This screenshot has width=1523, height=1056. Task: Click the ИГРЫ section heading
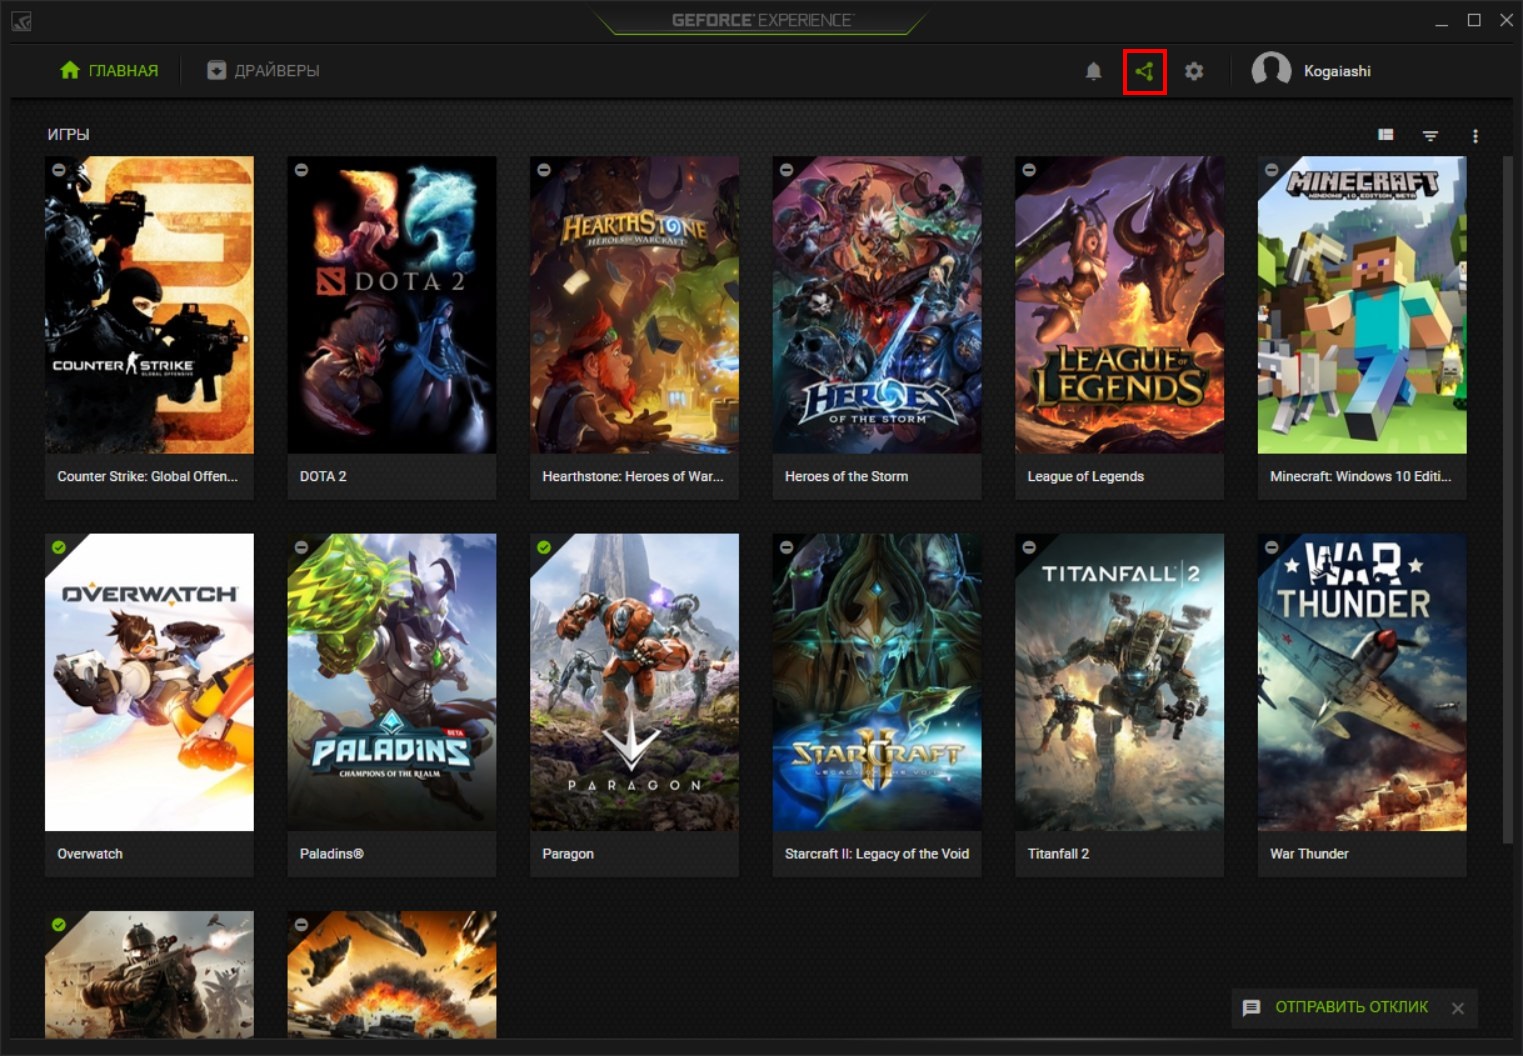click(x=68, y=134)
